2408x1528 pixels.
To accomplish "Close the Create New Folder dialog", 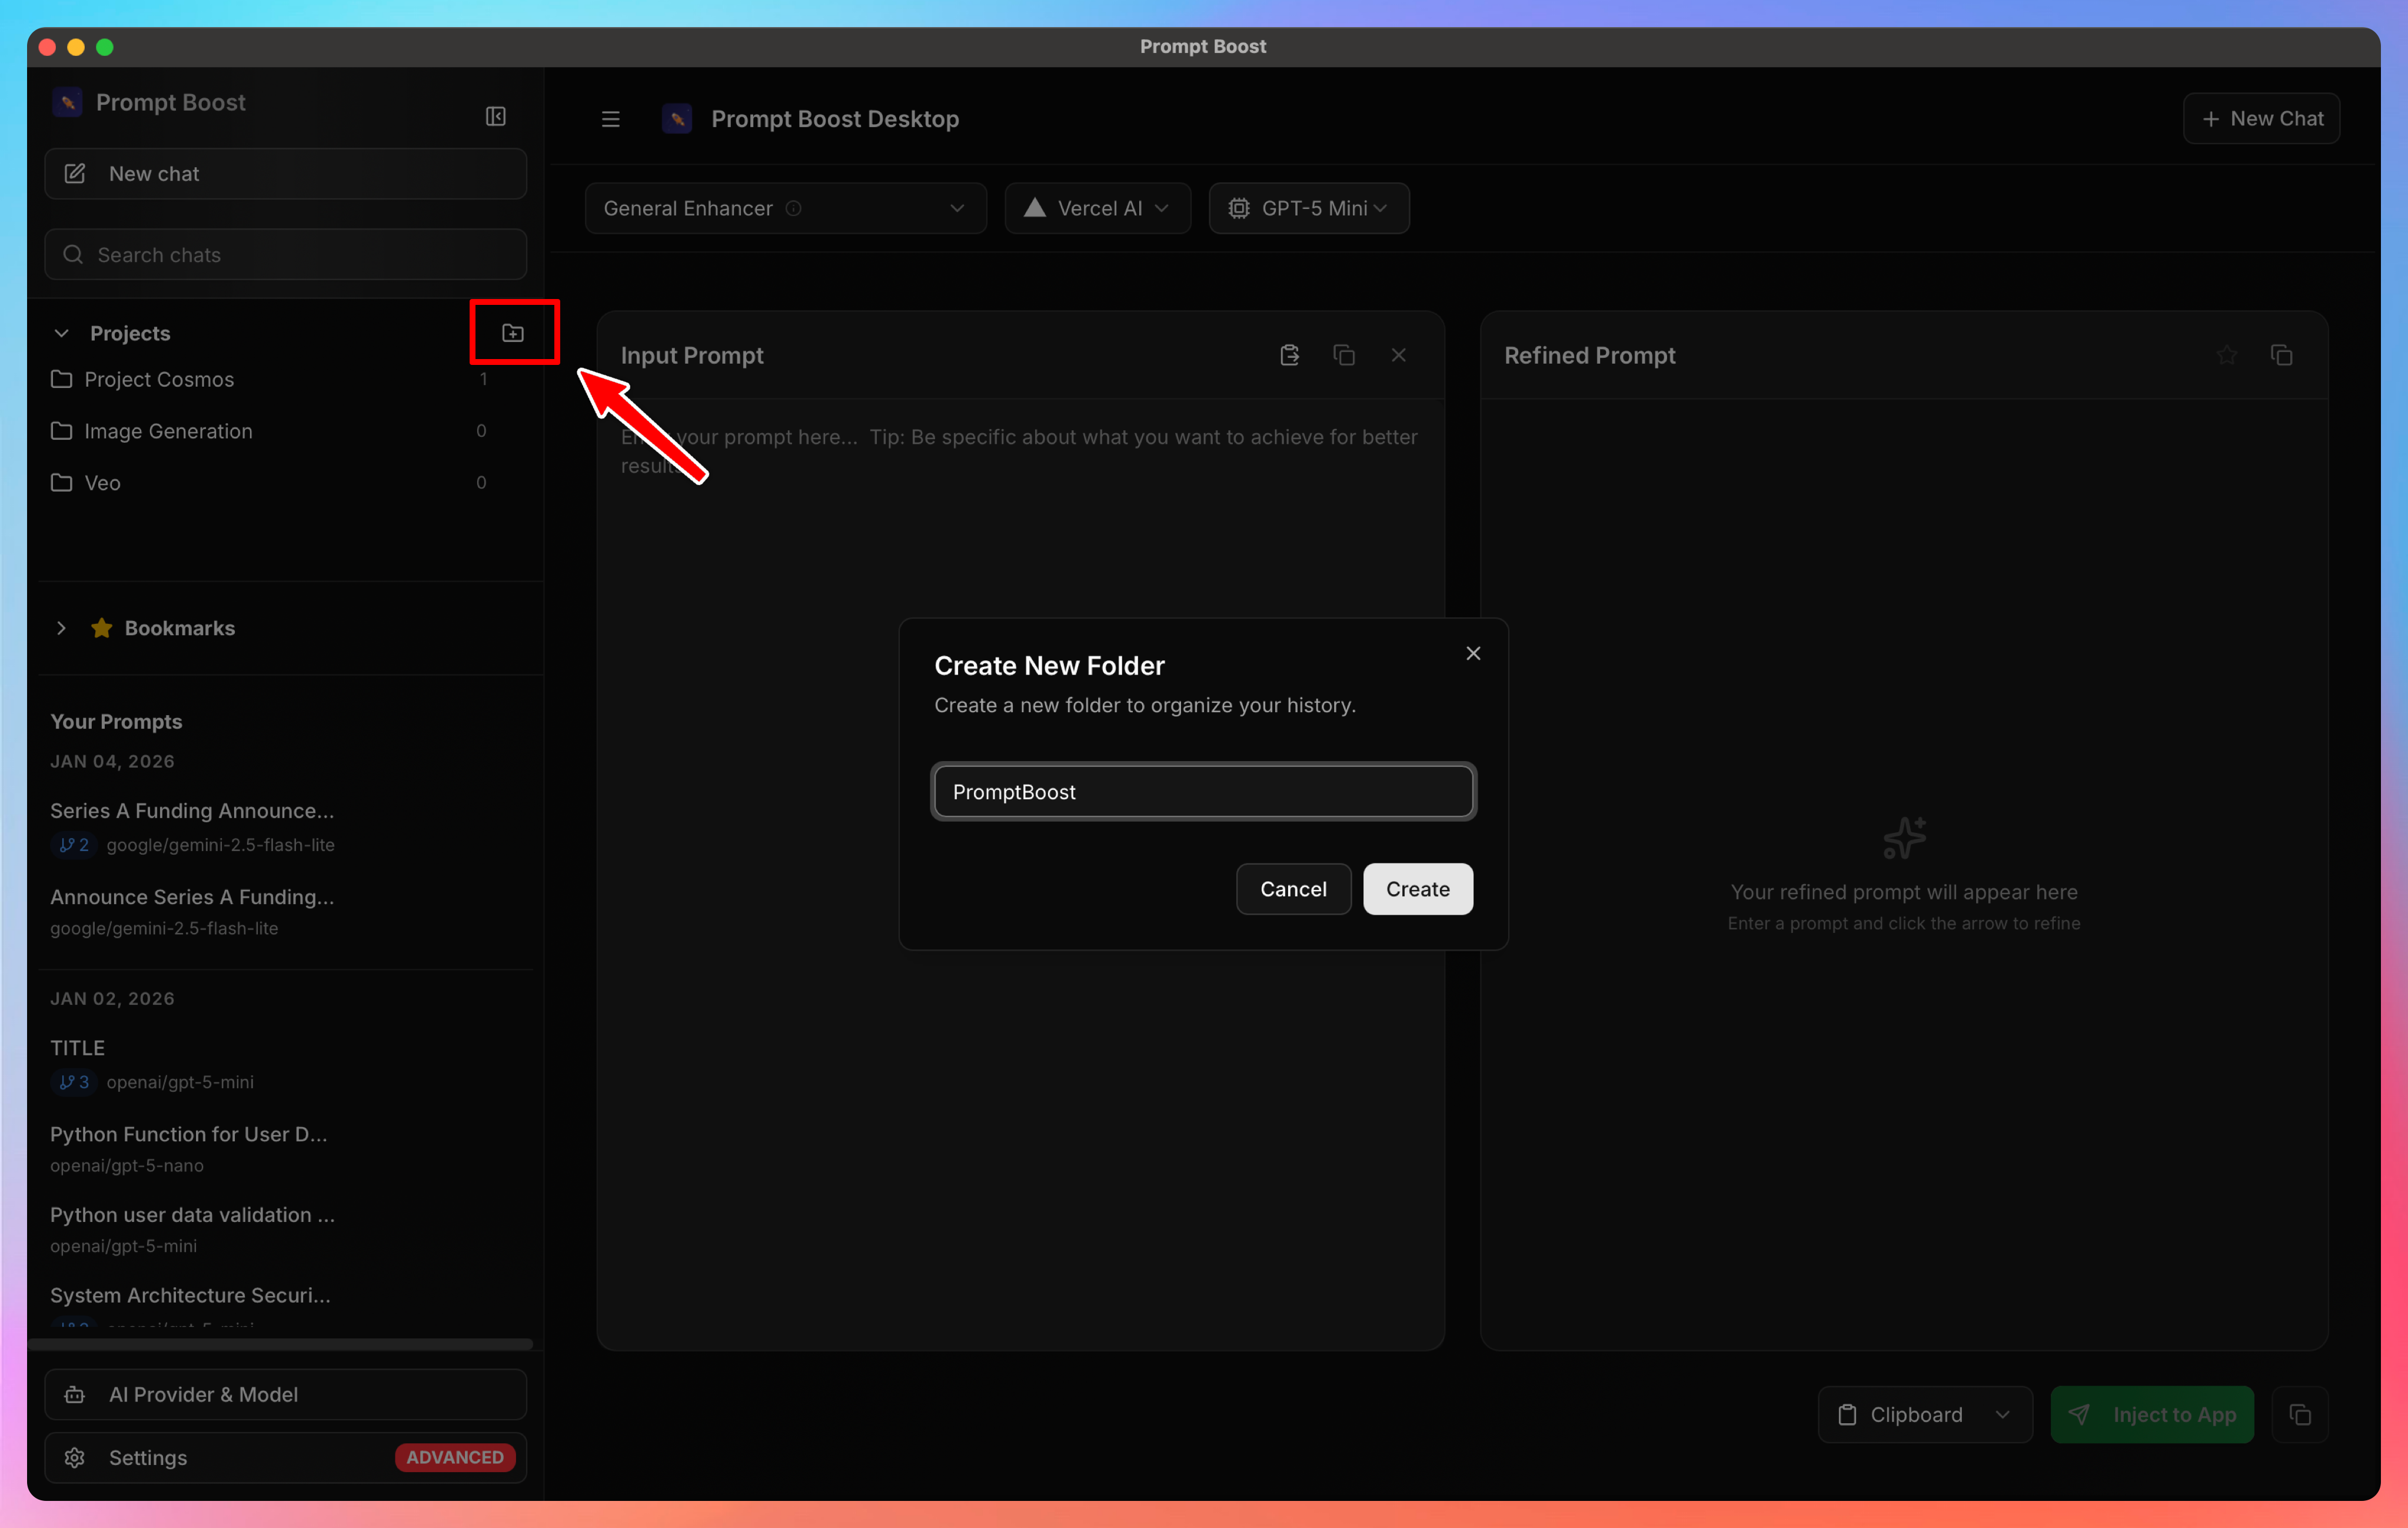I will (1472, 653).
